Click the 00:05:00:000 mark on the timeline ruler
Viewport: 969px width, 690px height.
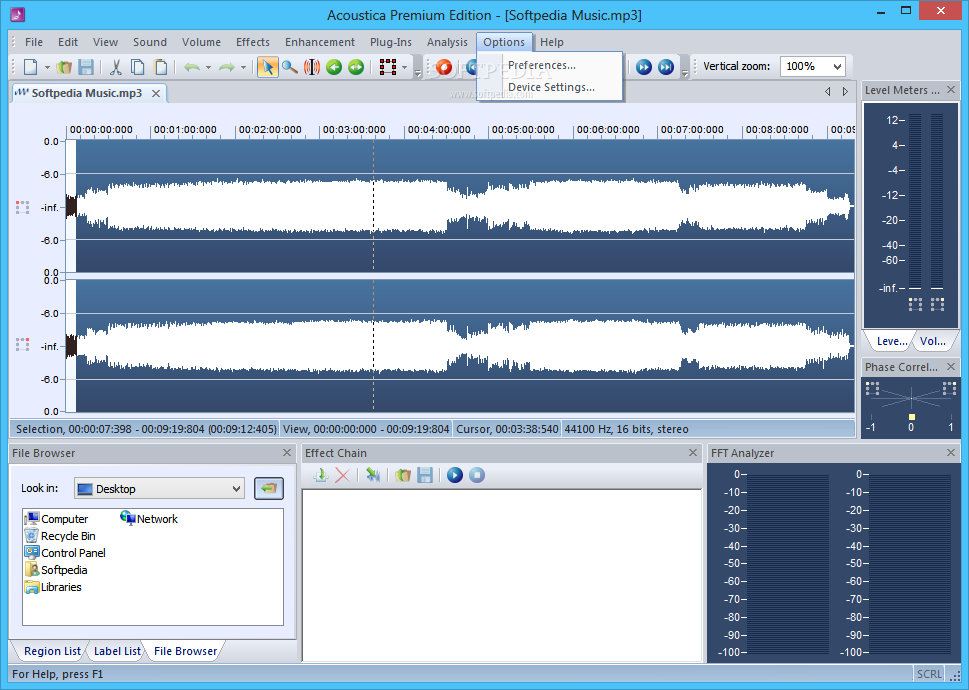(523, 130)
